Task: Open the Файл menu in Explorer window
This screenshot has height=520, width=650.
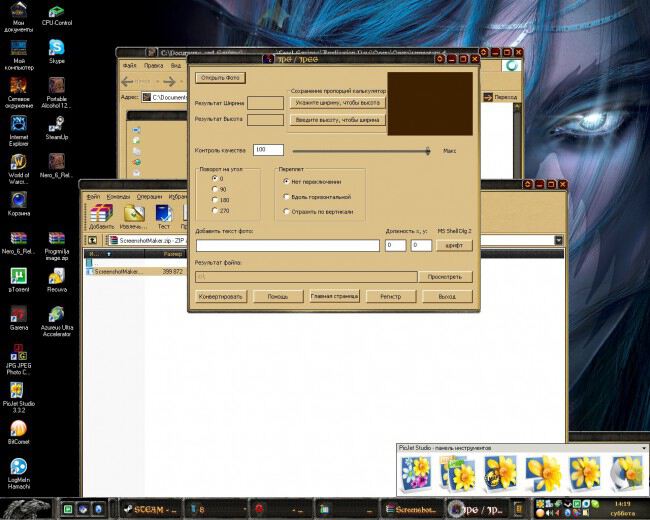Action: point(130,66)
